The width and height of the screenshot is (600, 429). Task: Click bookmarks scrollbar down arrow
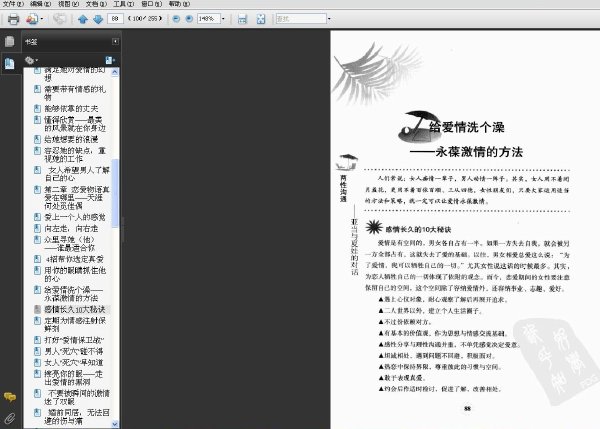point(115,424)
